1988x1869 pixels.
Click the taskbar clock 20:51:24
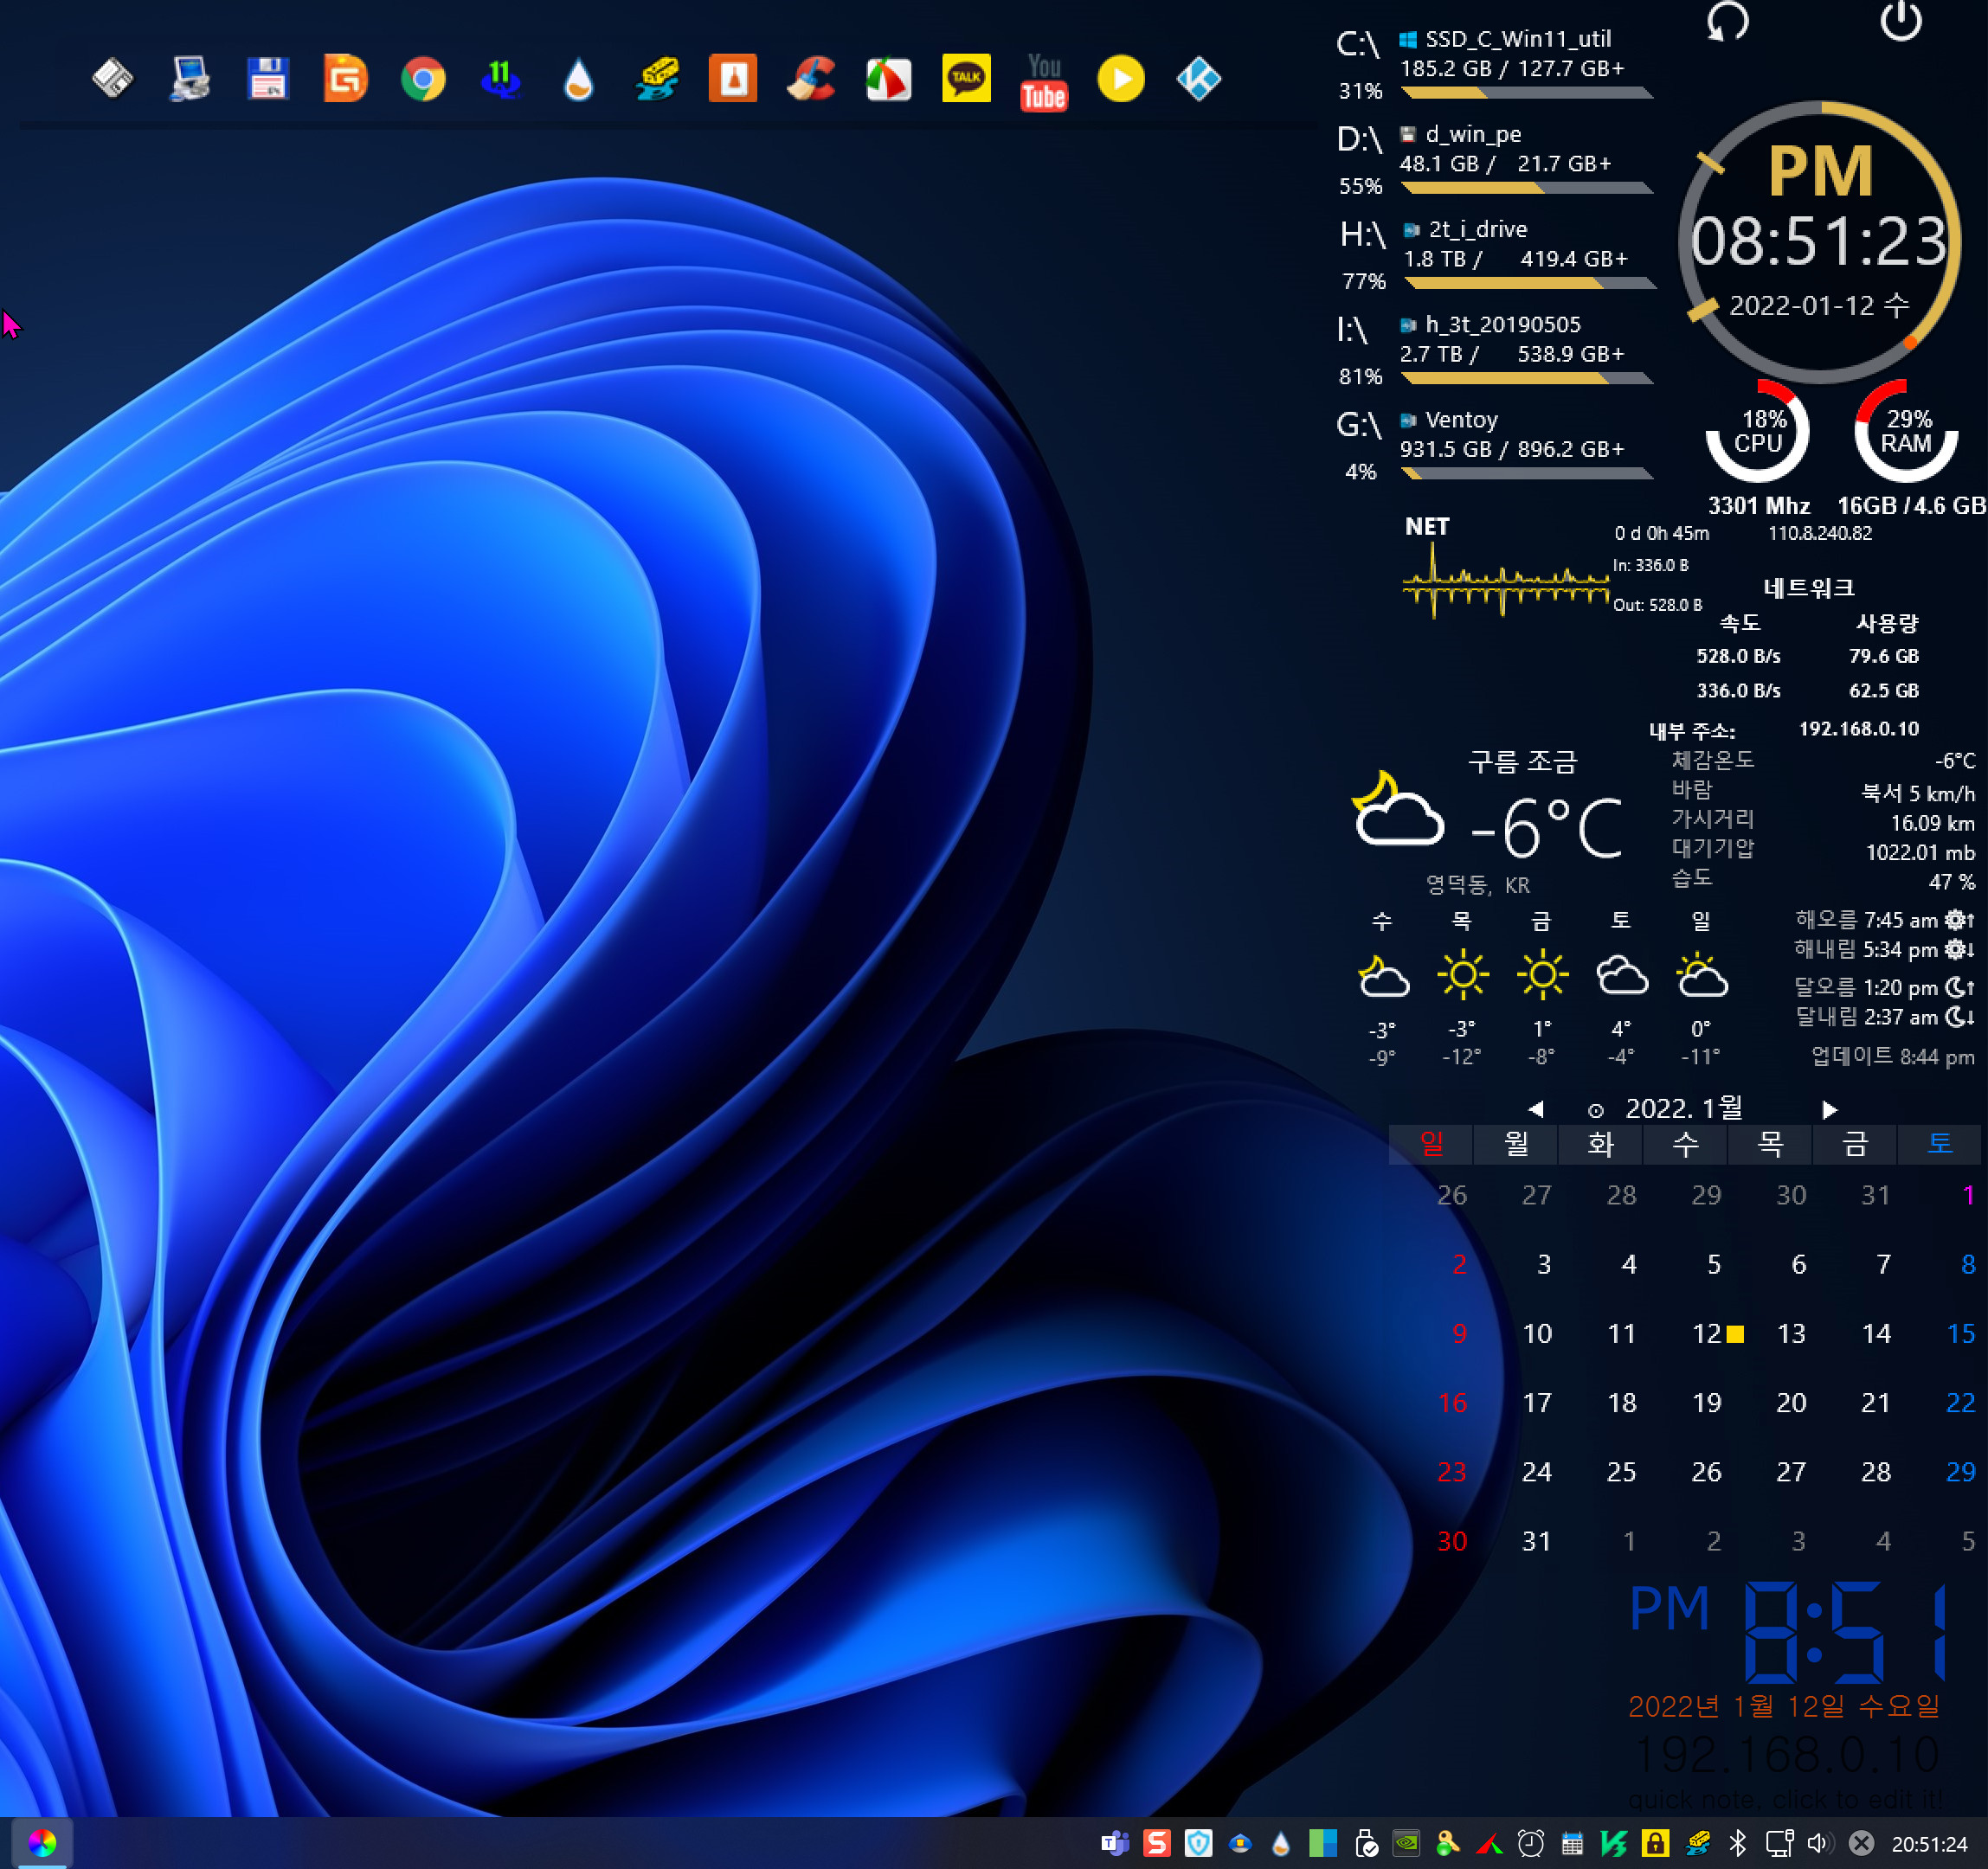[1929, 1844]
